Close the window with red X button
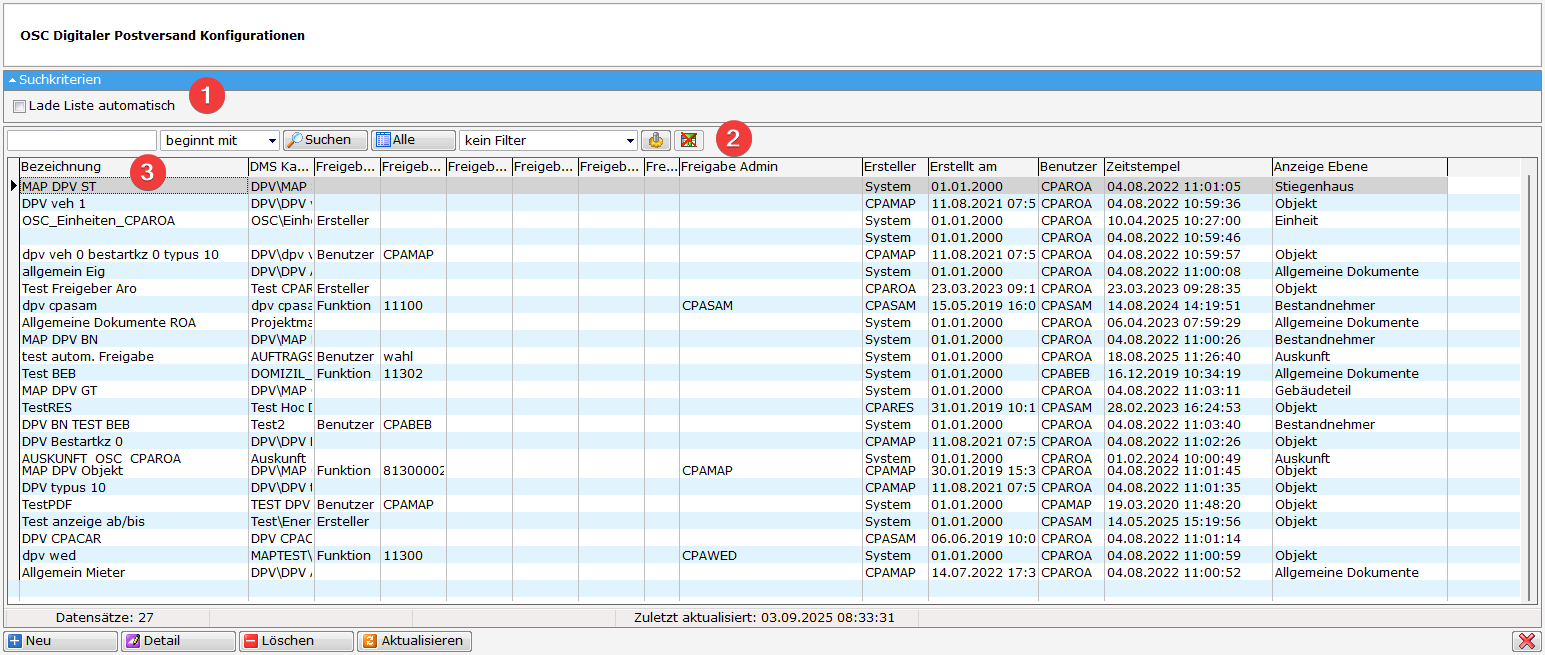Image resolution: width=1545 pixels, height=655 pixels. [1526, 641]
